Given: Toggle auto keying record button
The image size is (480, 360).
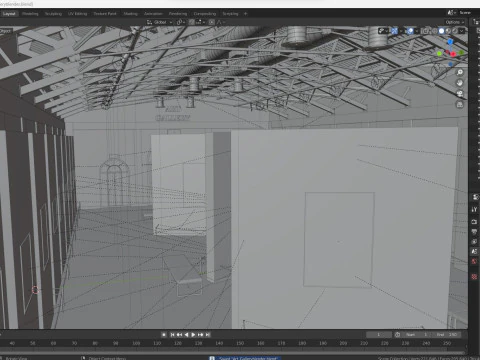Looking at the screenshot, I should point(164,335).
